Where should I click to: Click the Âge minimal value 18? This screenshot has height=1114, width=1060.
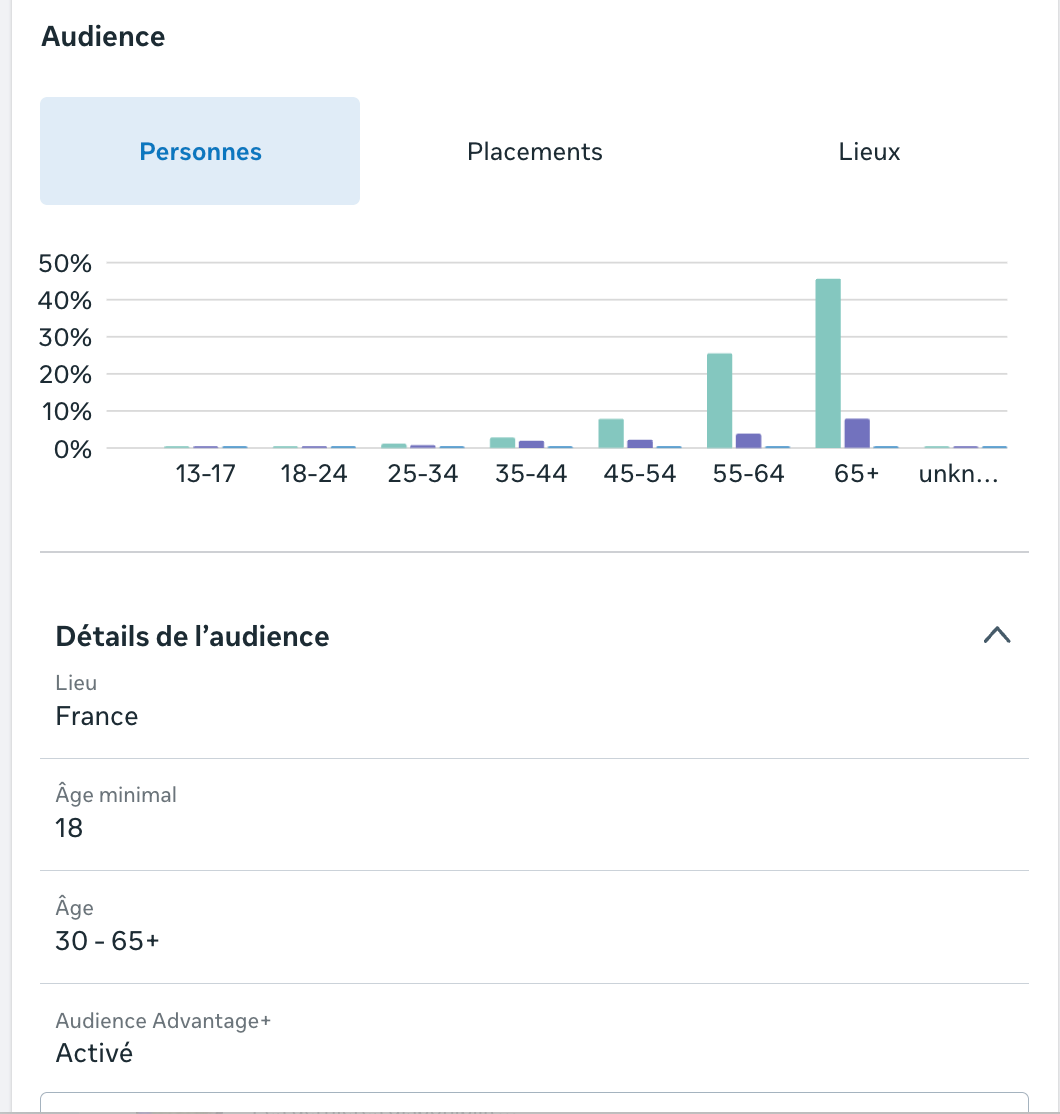(x=69, y=828)
